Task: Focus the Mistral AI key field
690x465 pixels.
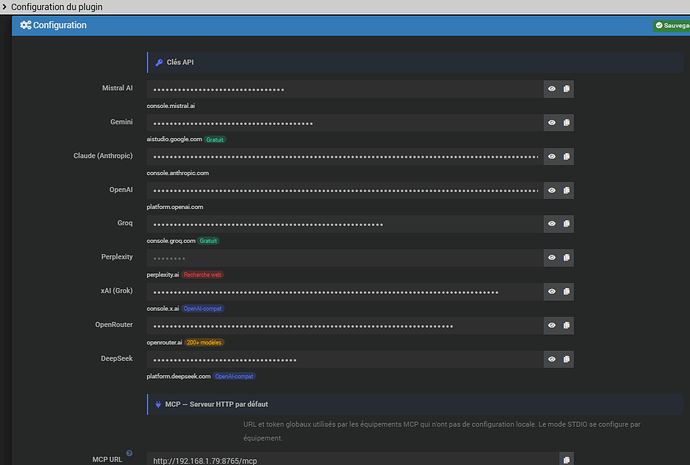Action: point(345,89)
